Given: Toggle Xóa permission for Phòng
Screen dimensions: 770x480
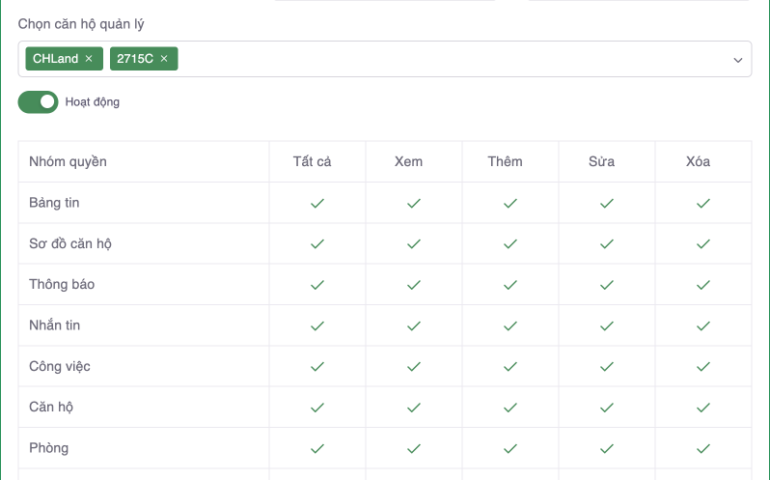Looking at the screenshot, I should 703,449.
